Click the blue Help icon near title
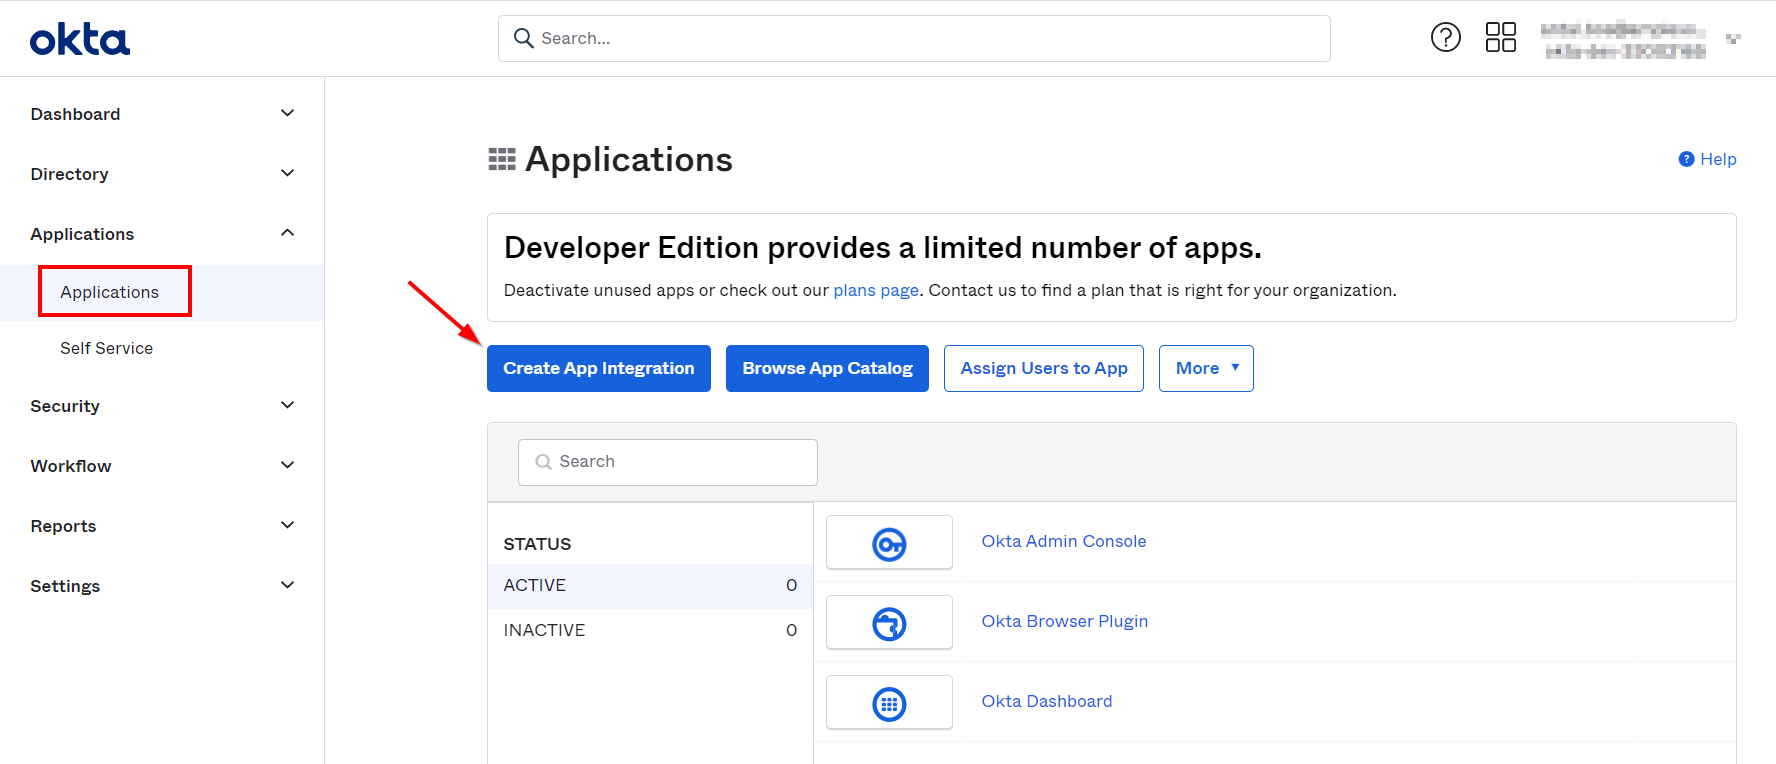The width and height of the screenshot is (1776, 764). point(1686,159)
